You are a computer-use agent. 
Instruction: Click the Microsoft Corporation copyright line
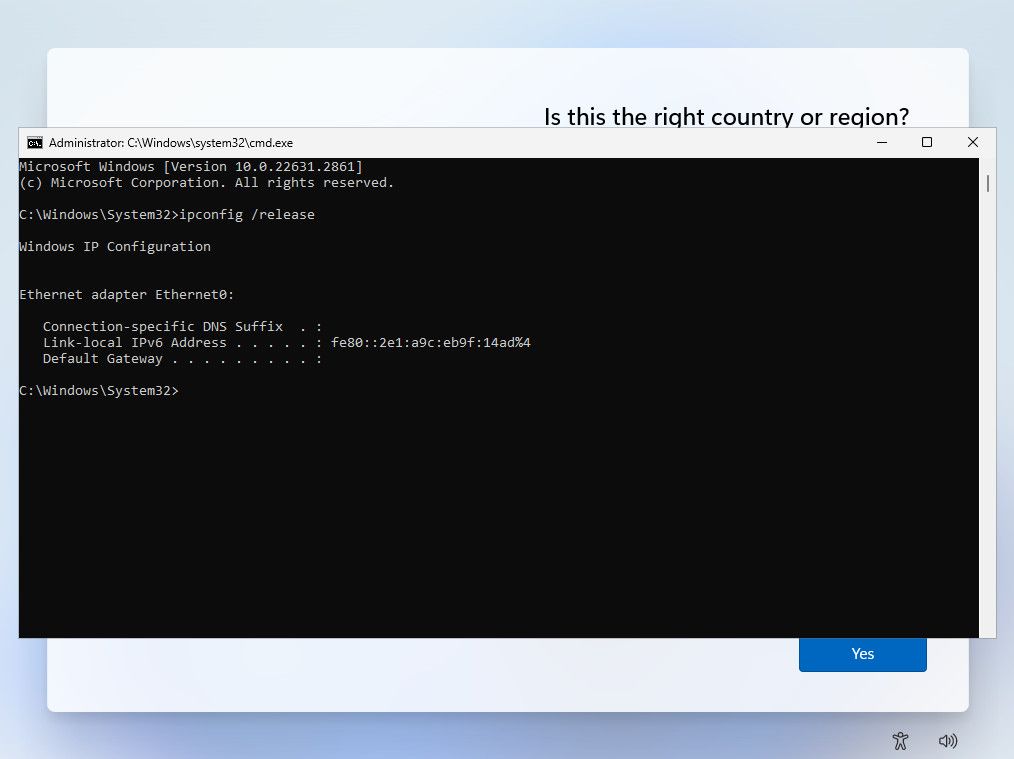coord(206,183)
